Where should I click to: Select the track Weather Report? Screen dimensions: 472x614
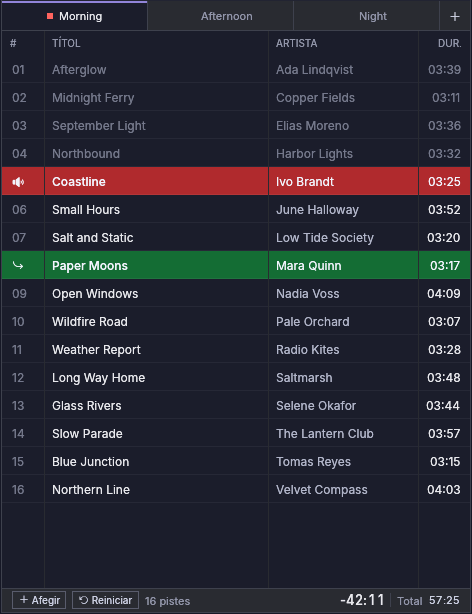tap(236, 349)
